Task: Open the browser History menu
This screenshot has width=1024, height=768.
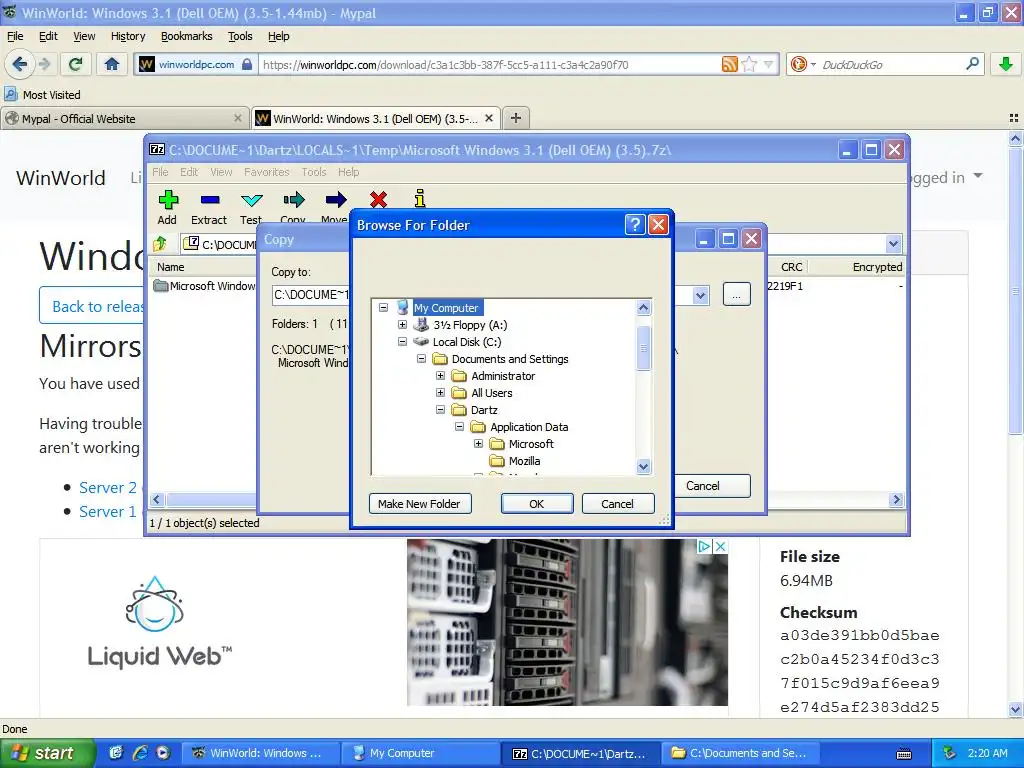Action: [128, 36]
